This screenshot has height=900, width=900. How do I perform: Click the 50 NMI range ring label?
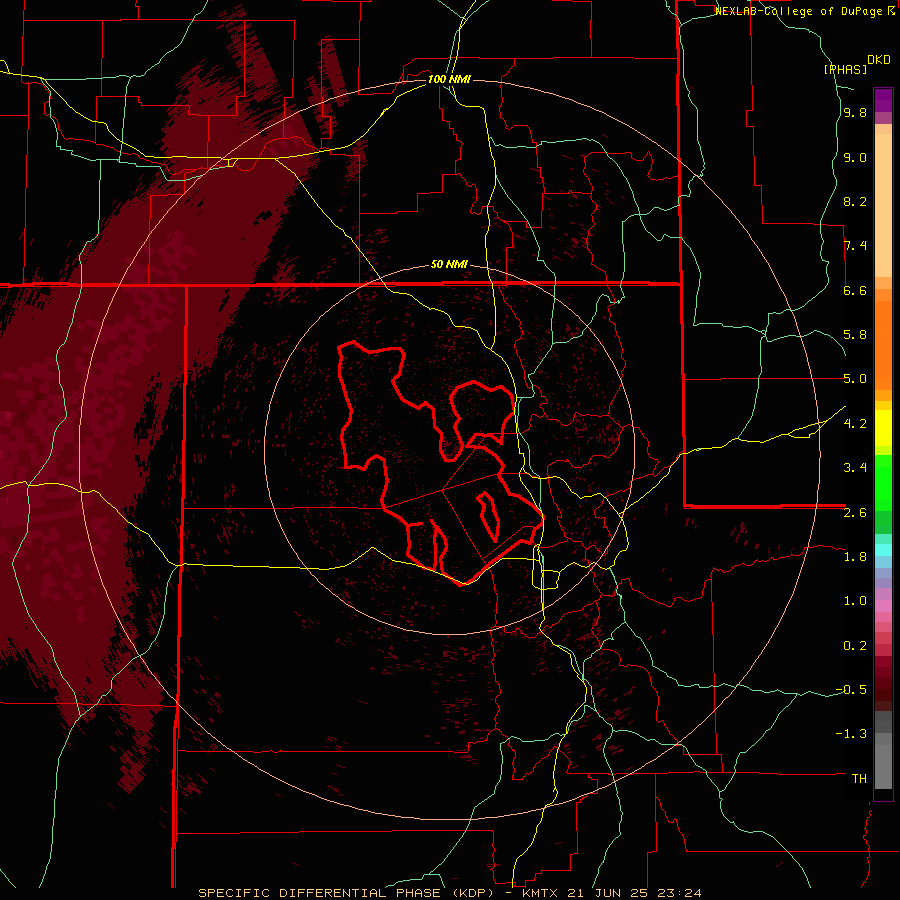pyautogui.click(x=449, y=264)
